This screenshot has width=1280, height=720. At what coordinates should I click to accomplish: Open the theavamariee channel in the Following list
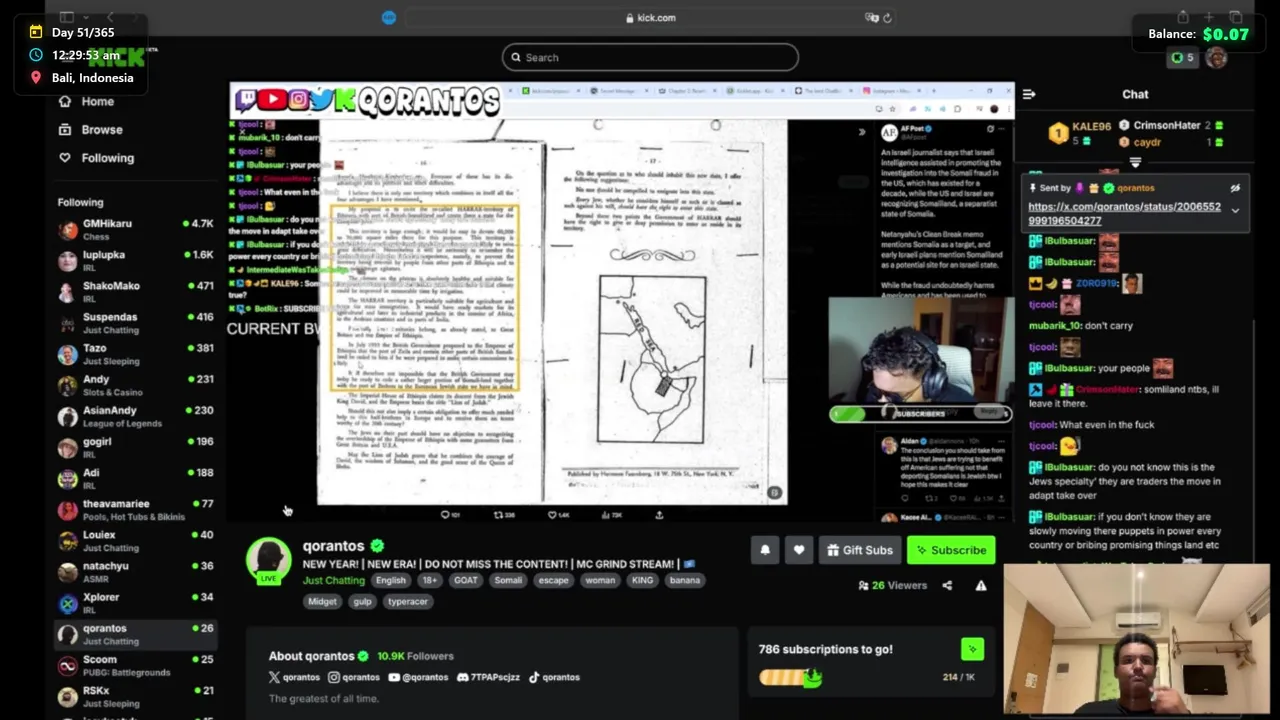pos(134,510)
